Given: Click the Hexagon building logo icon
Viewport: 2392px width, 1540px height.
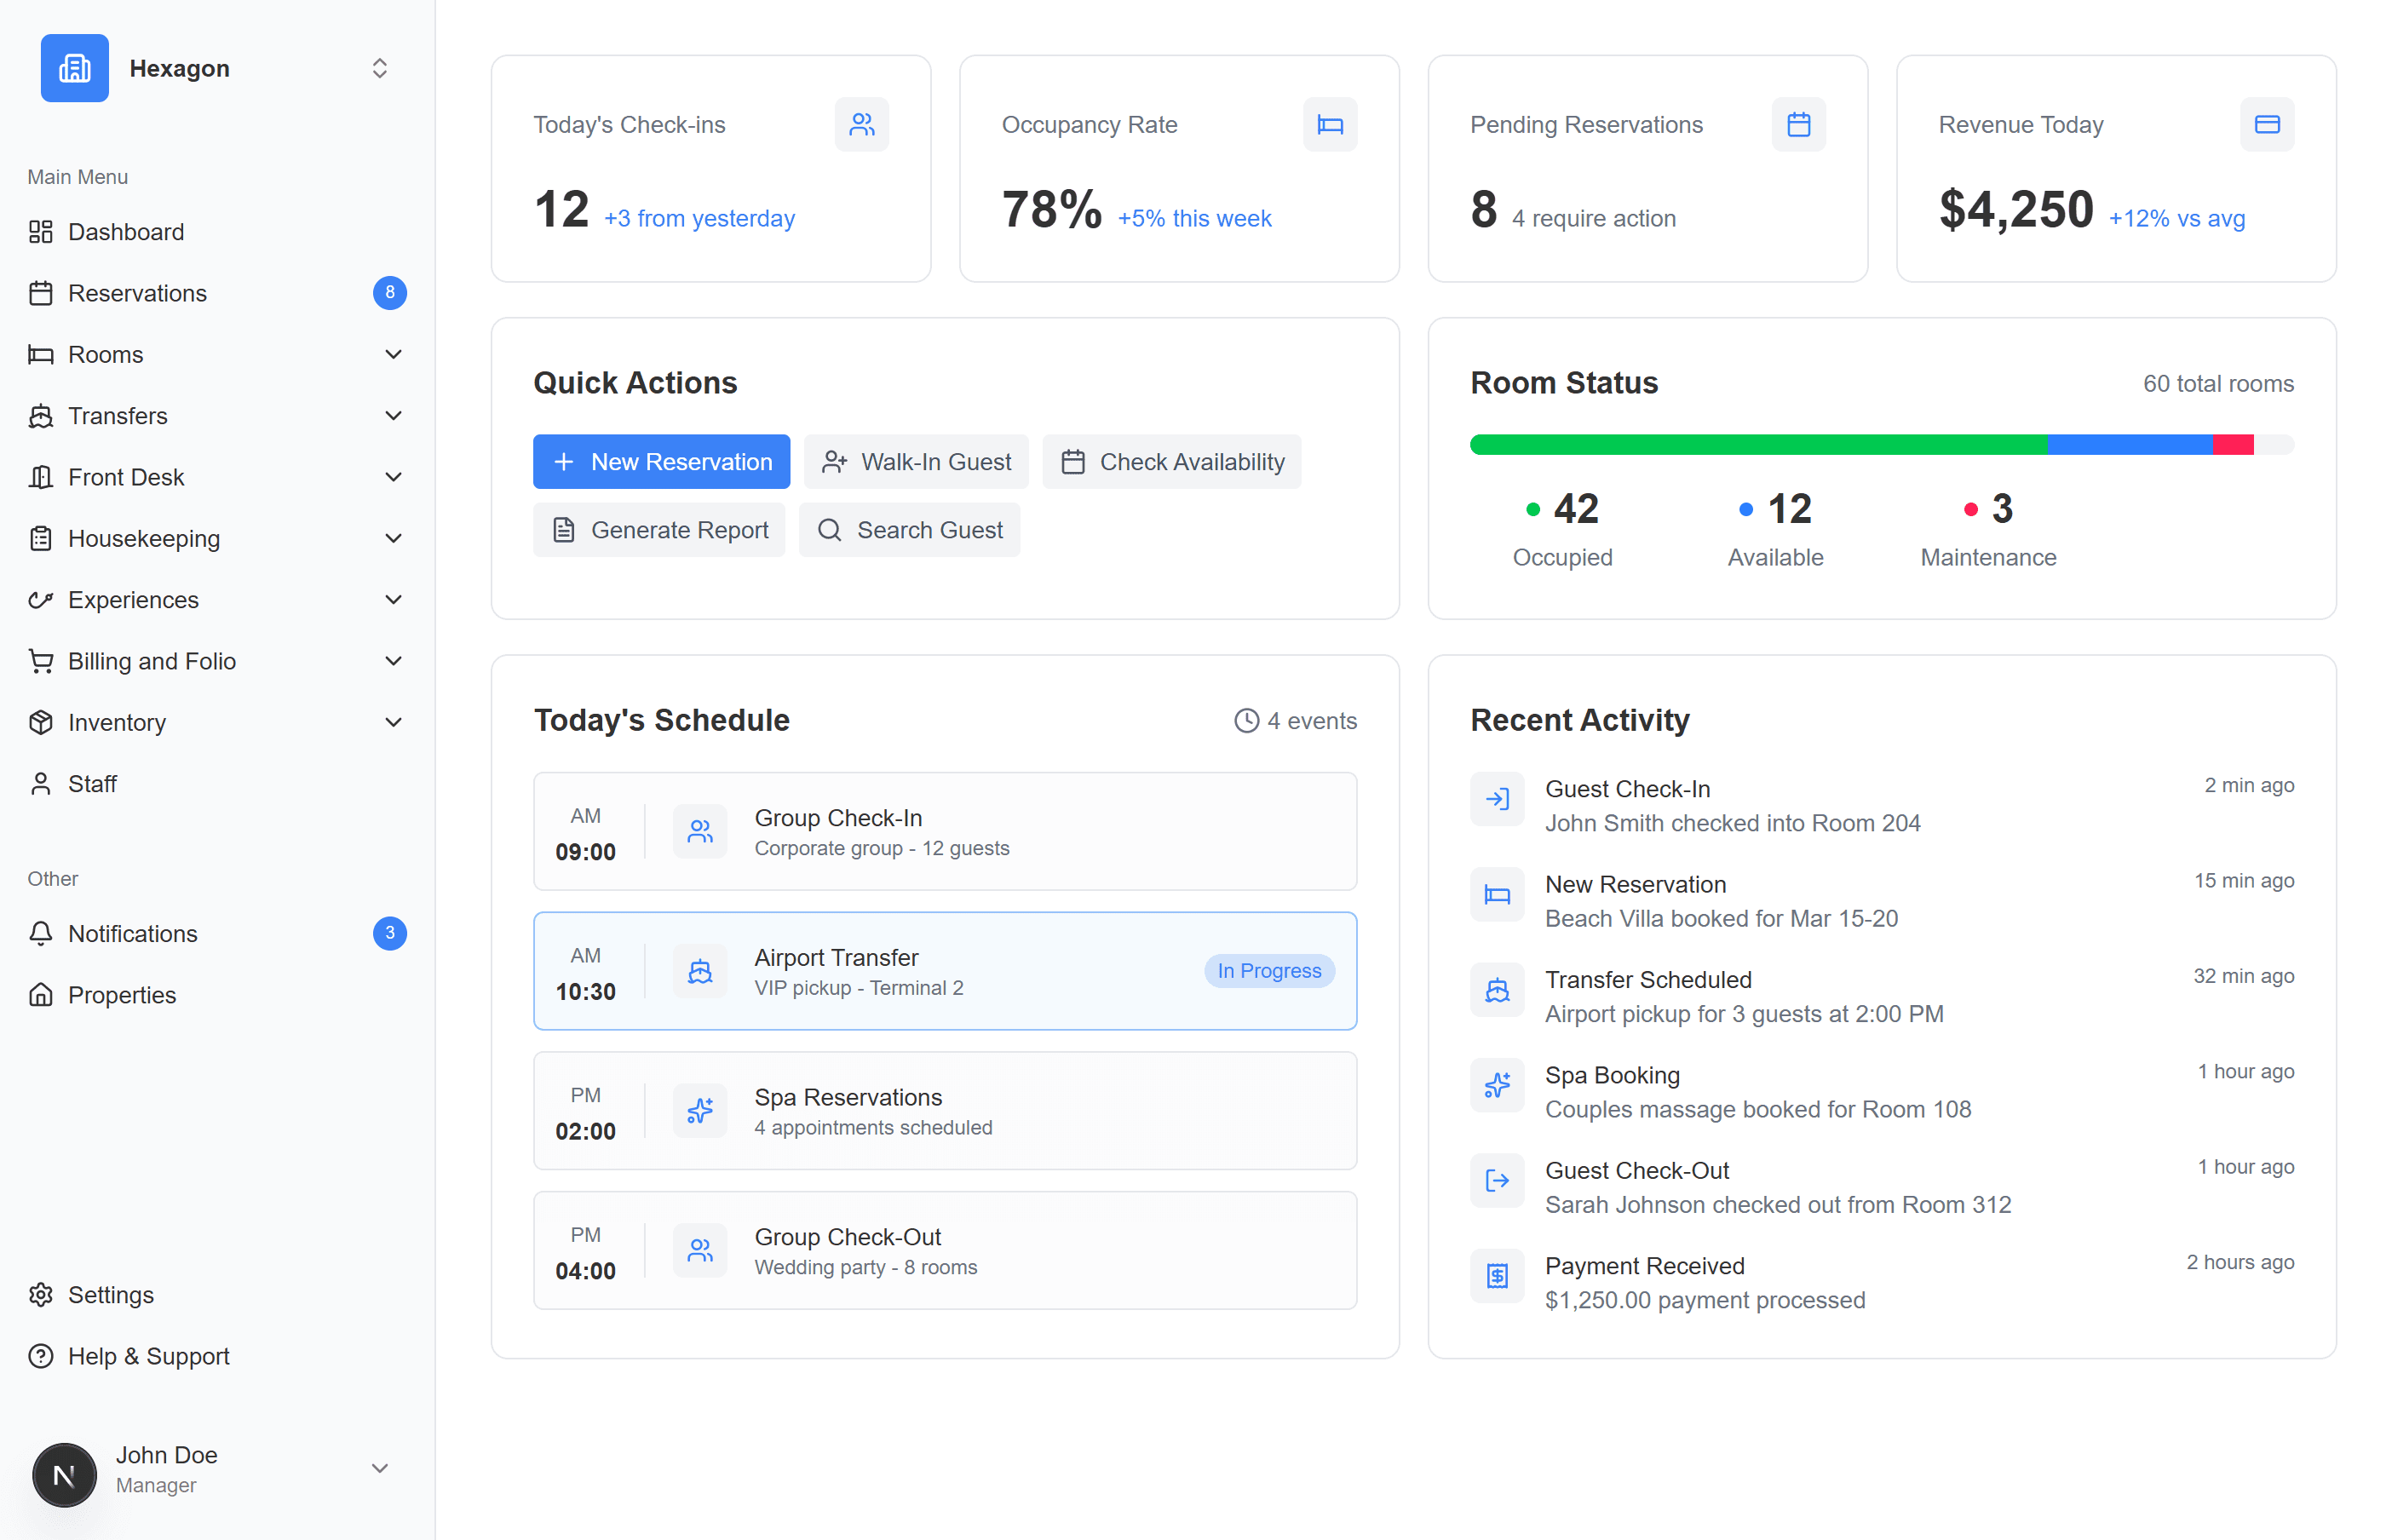Looking at the screenshot, I should [74, 68].
